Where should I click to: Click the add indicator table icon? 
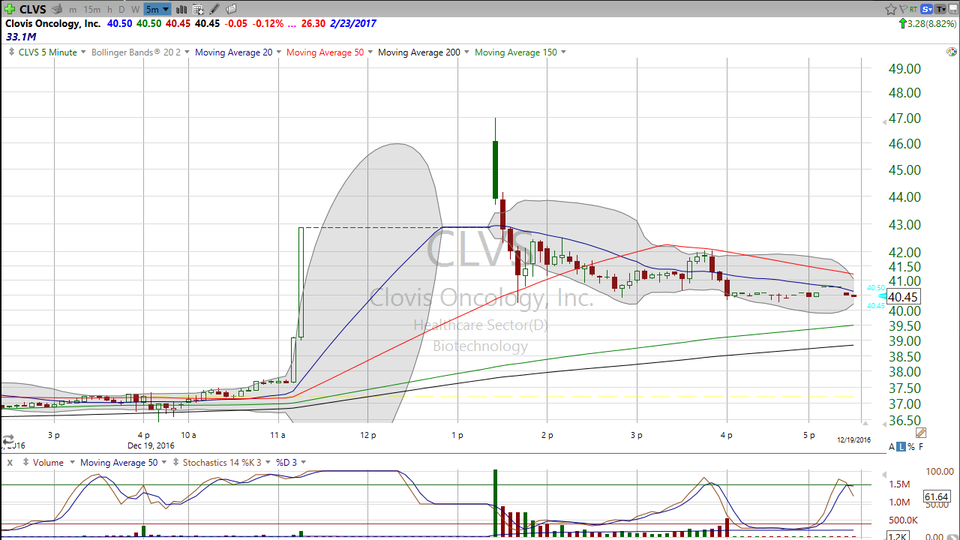[198, 9]
